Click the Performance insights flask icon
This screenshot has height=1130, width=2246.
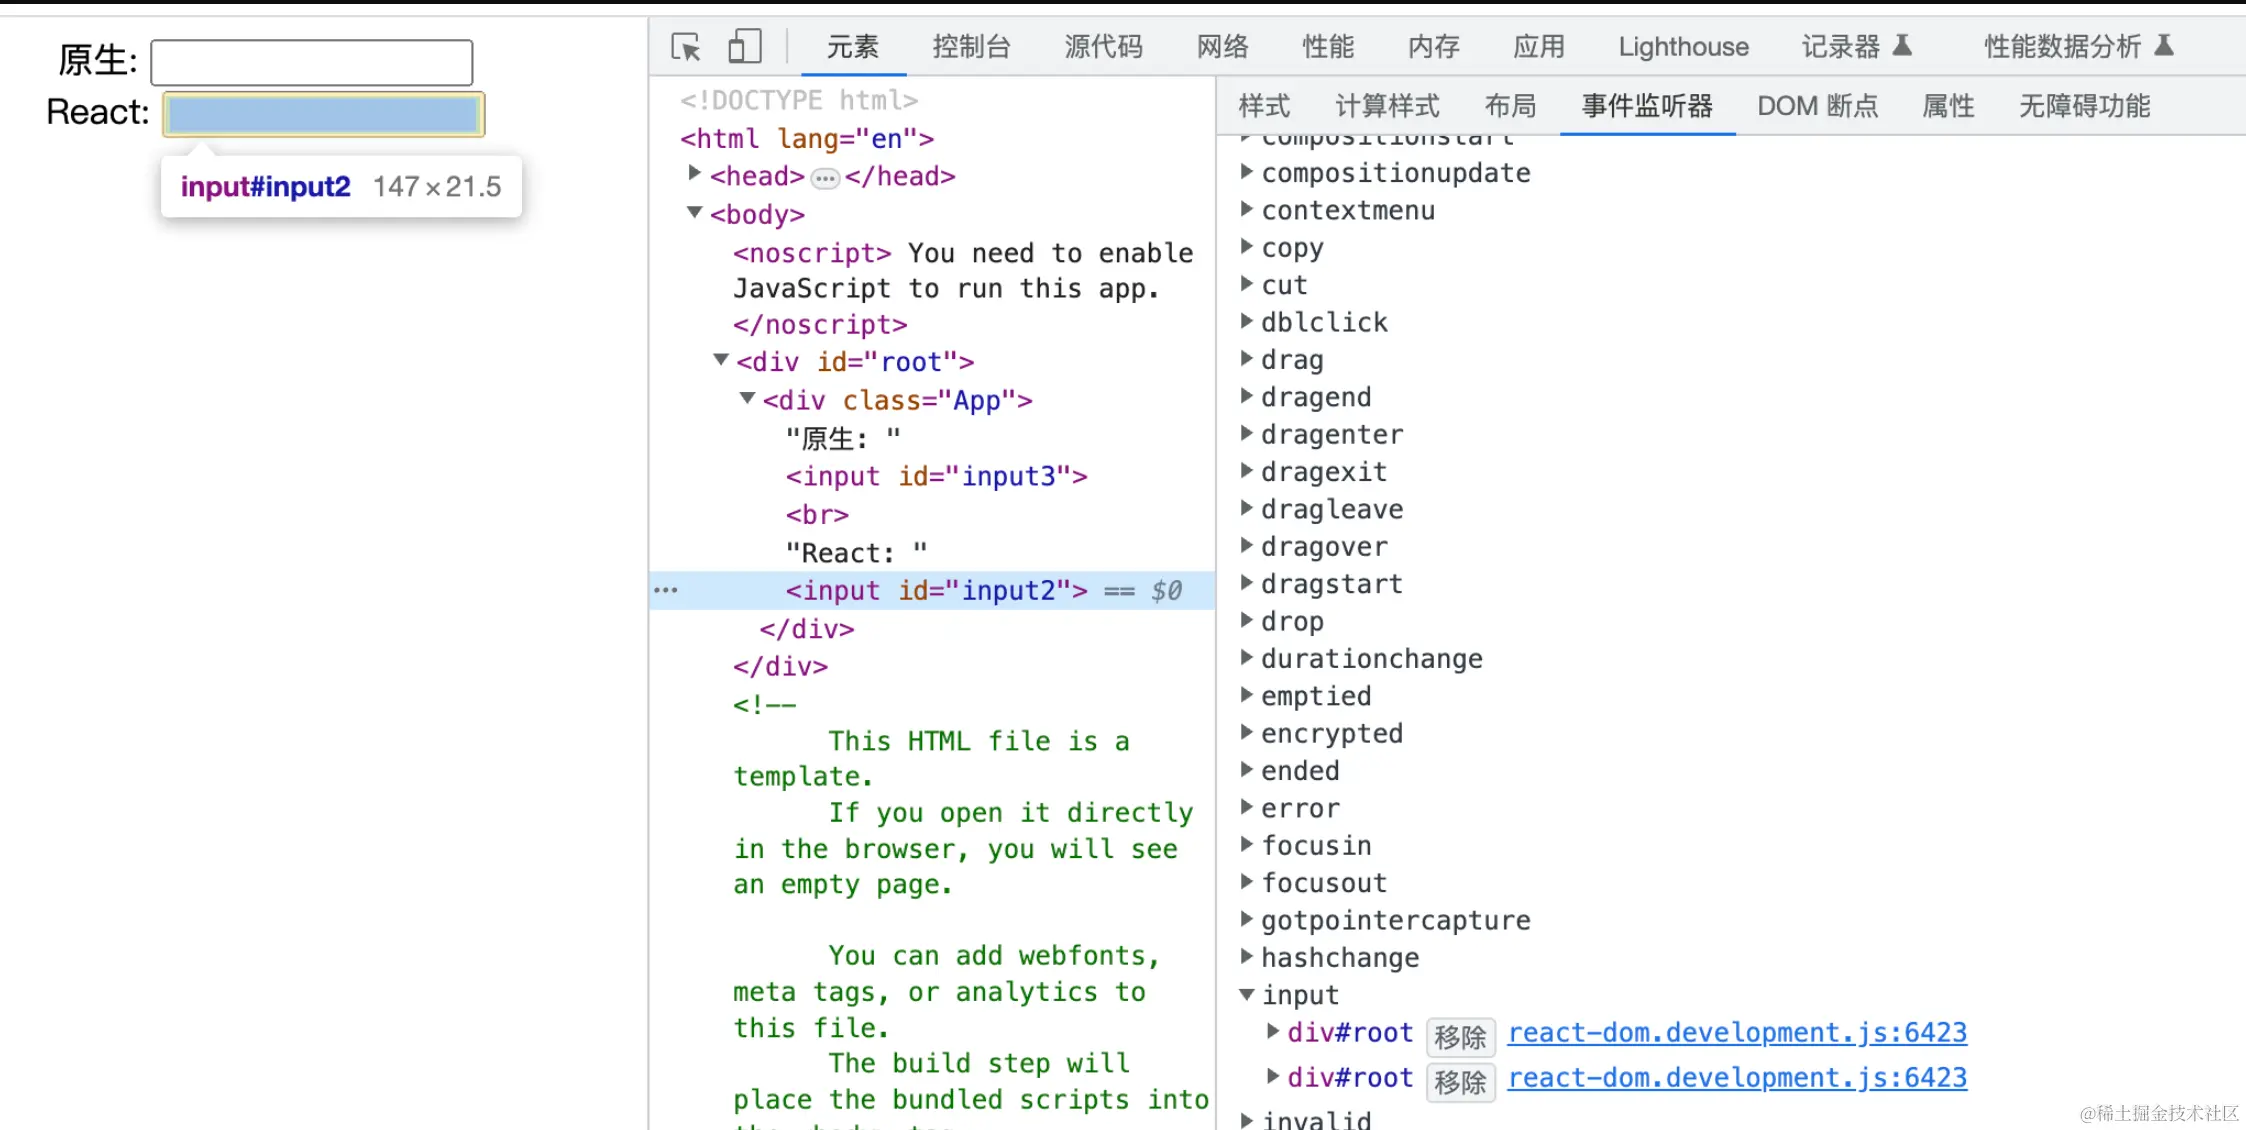coord(2164,45)
